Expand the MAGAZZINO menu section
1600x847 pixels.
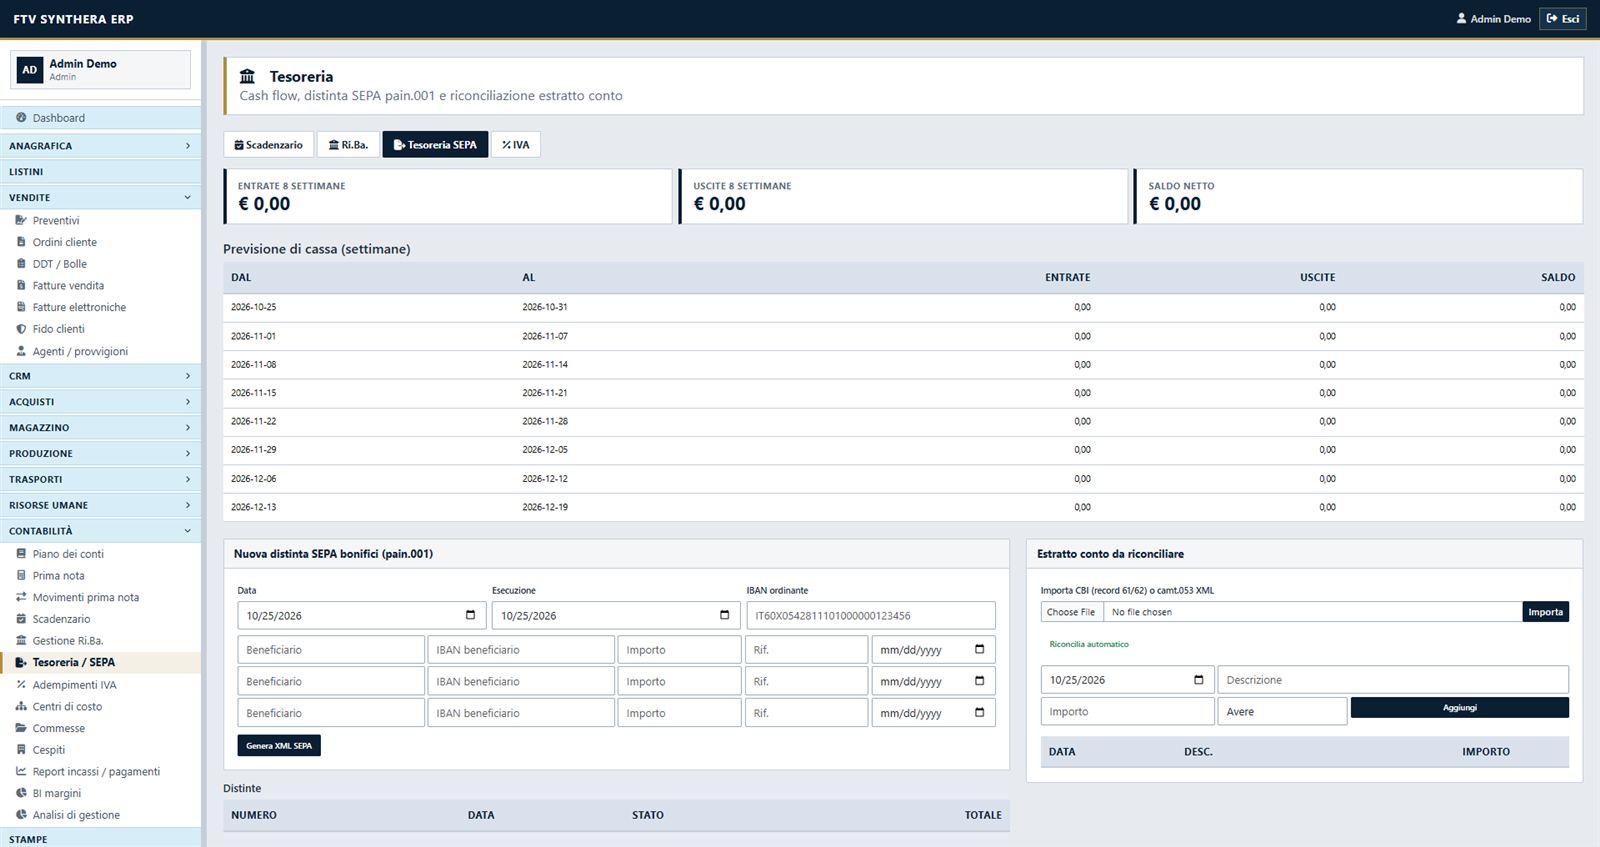click(100, 428)
